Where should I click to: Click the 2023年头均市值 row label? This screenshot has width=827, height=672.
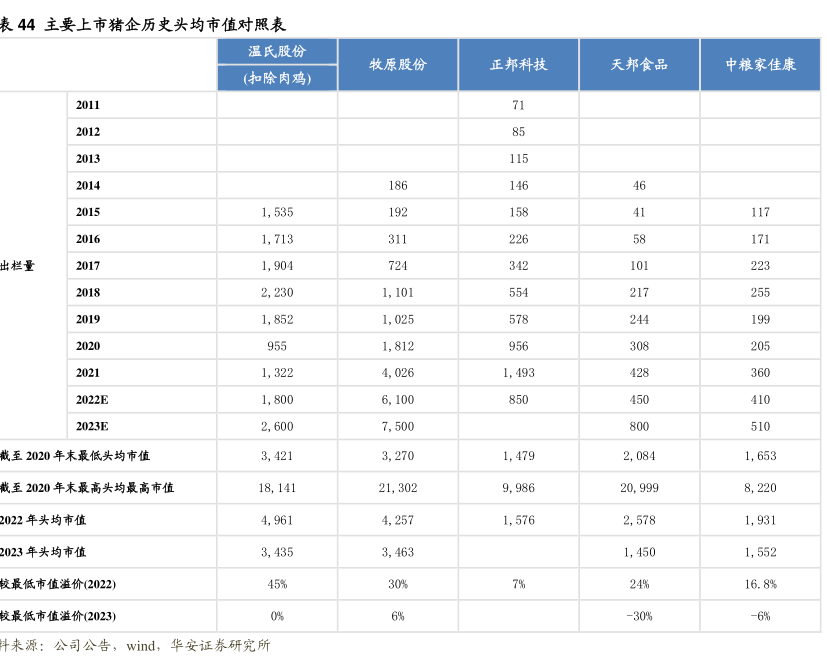(x=43, y=552)
